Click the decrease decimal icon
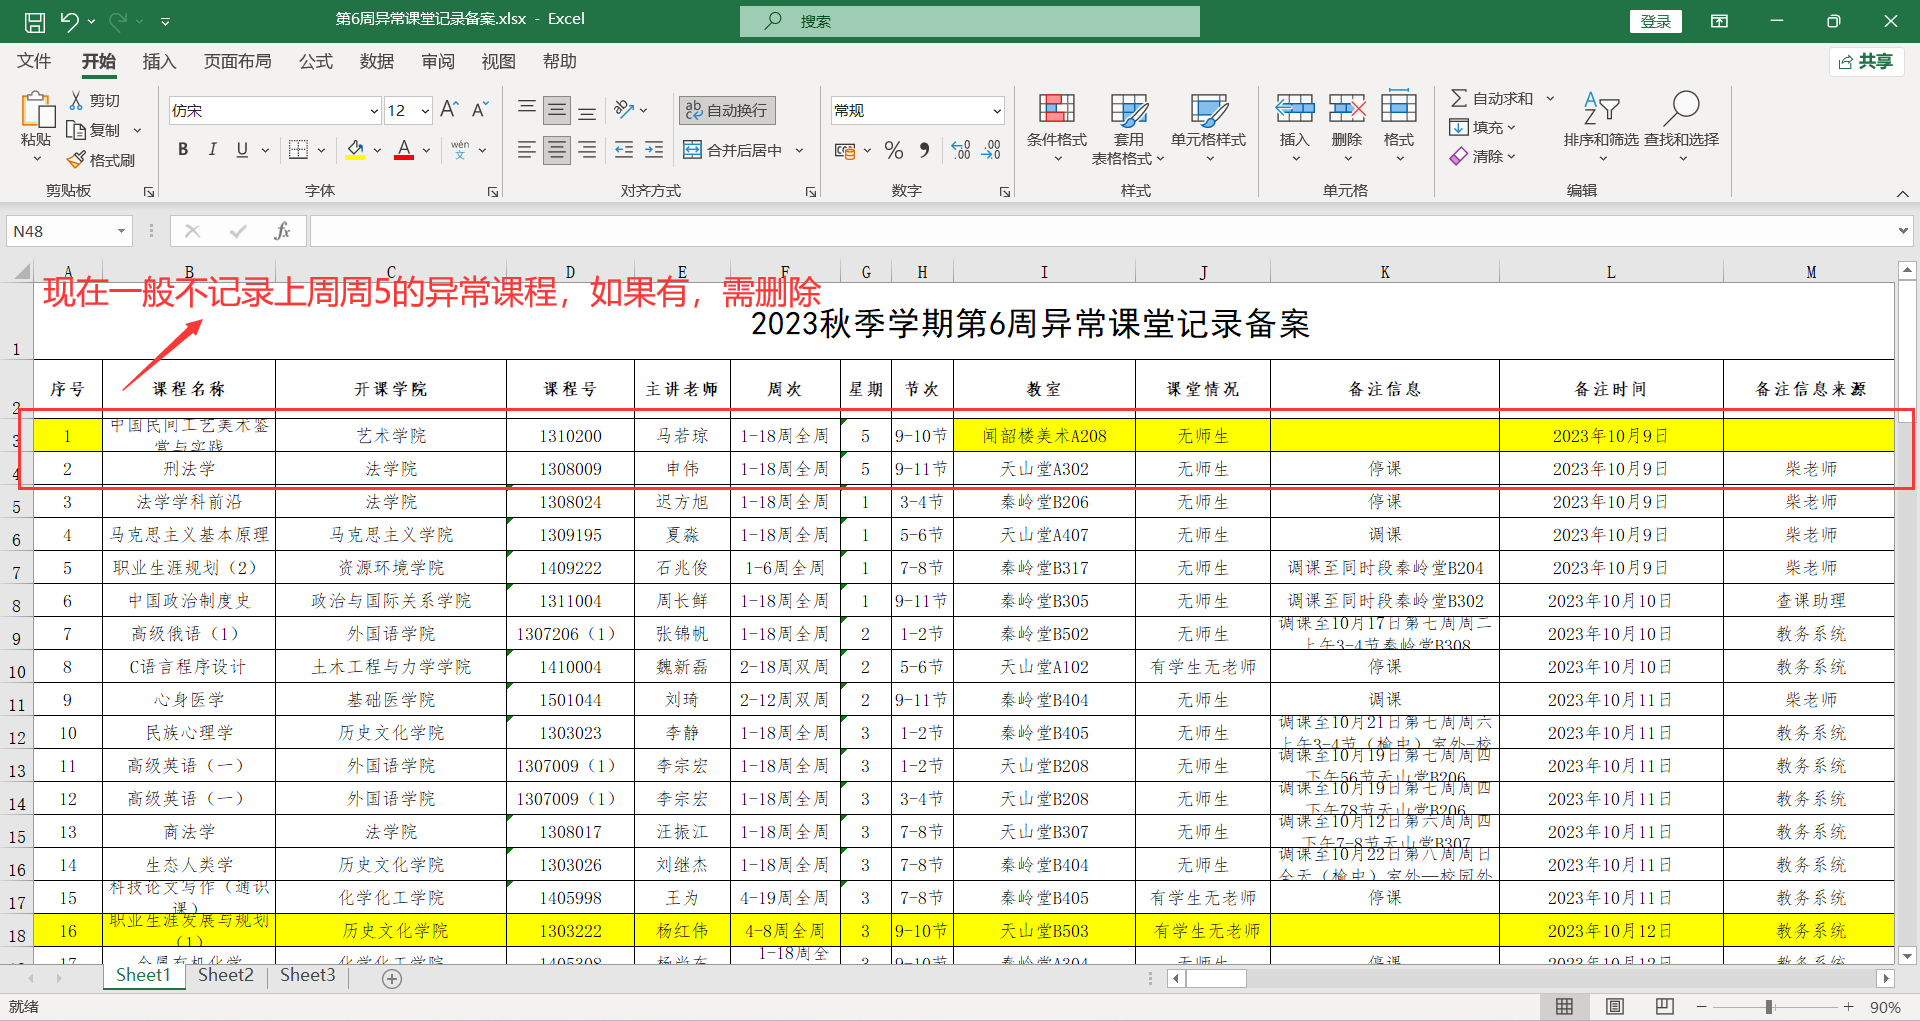The image size is (1920, 1021). coord(991,150)
